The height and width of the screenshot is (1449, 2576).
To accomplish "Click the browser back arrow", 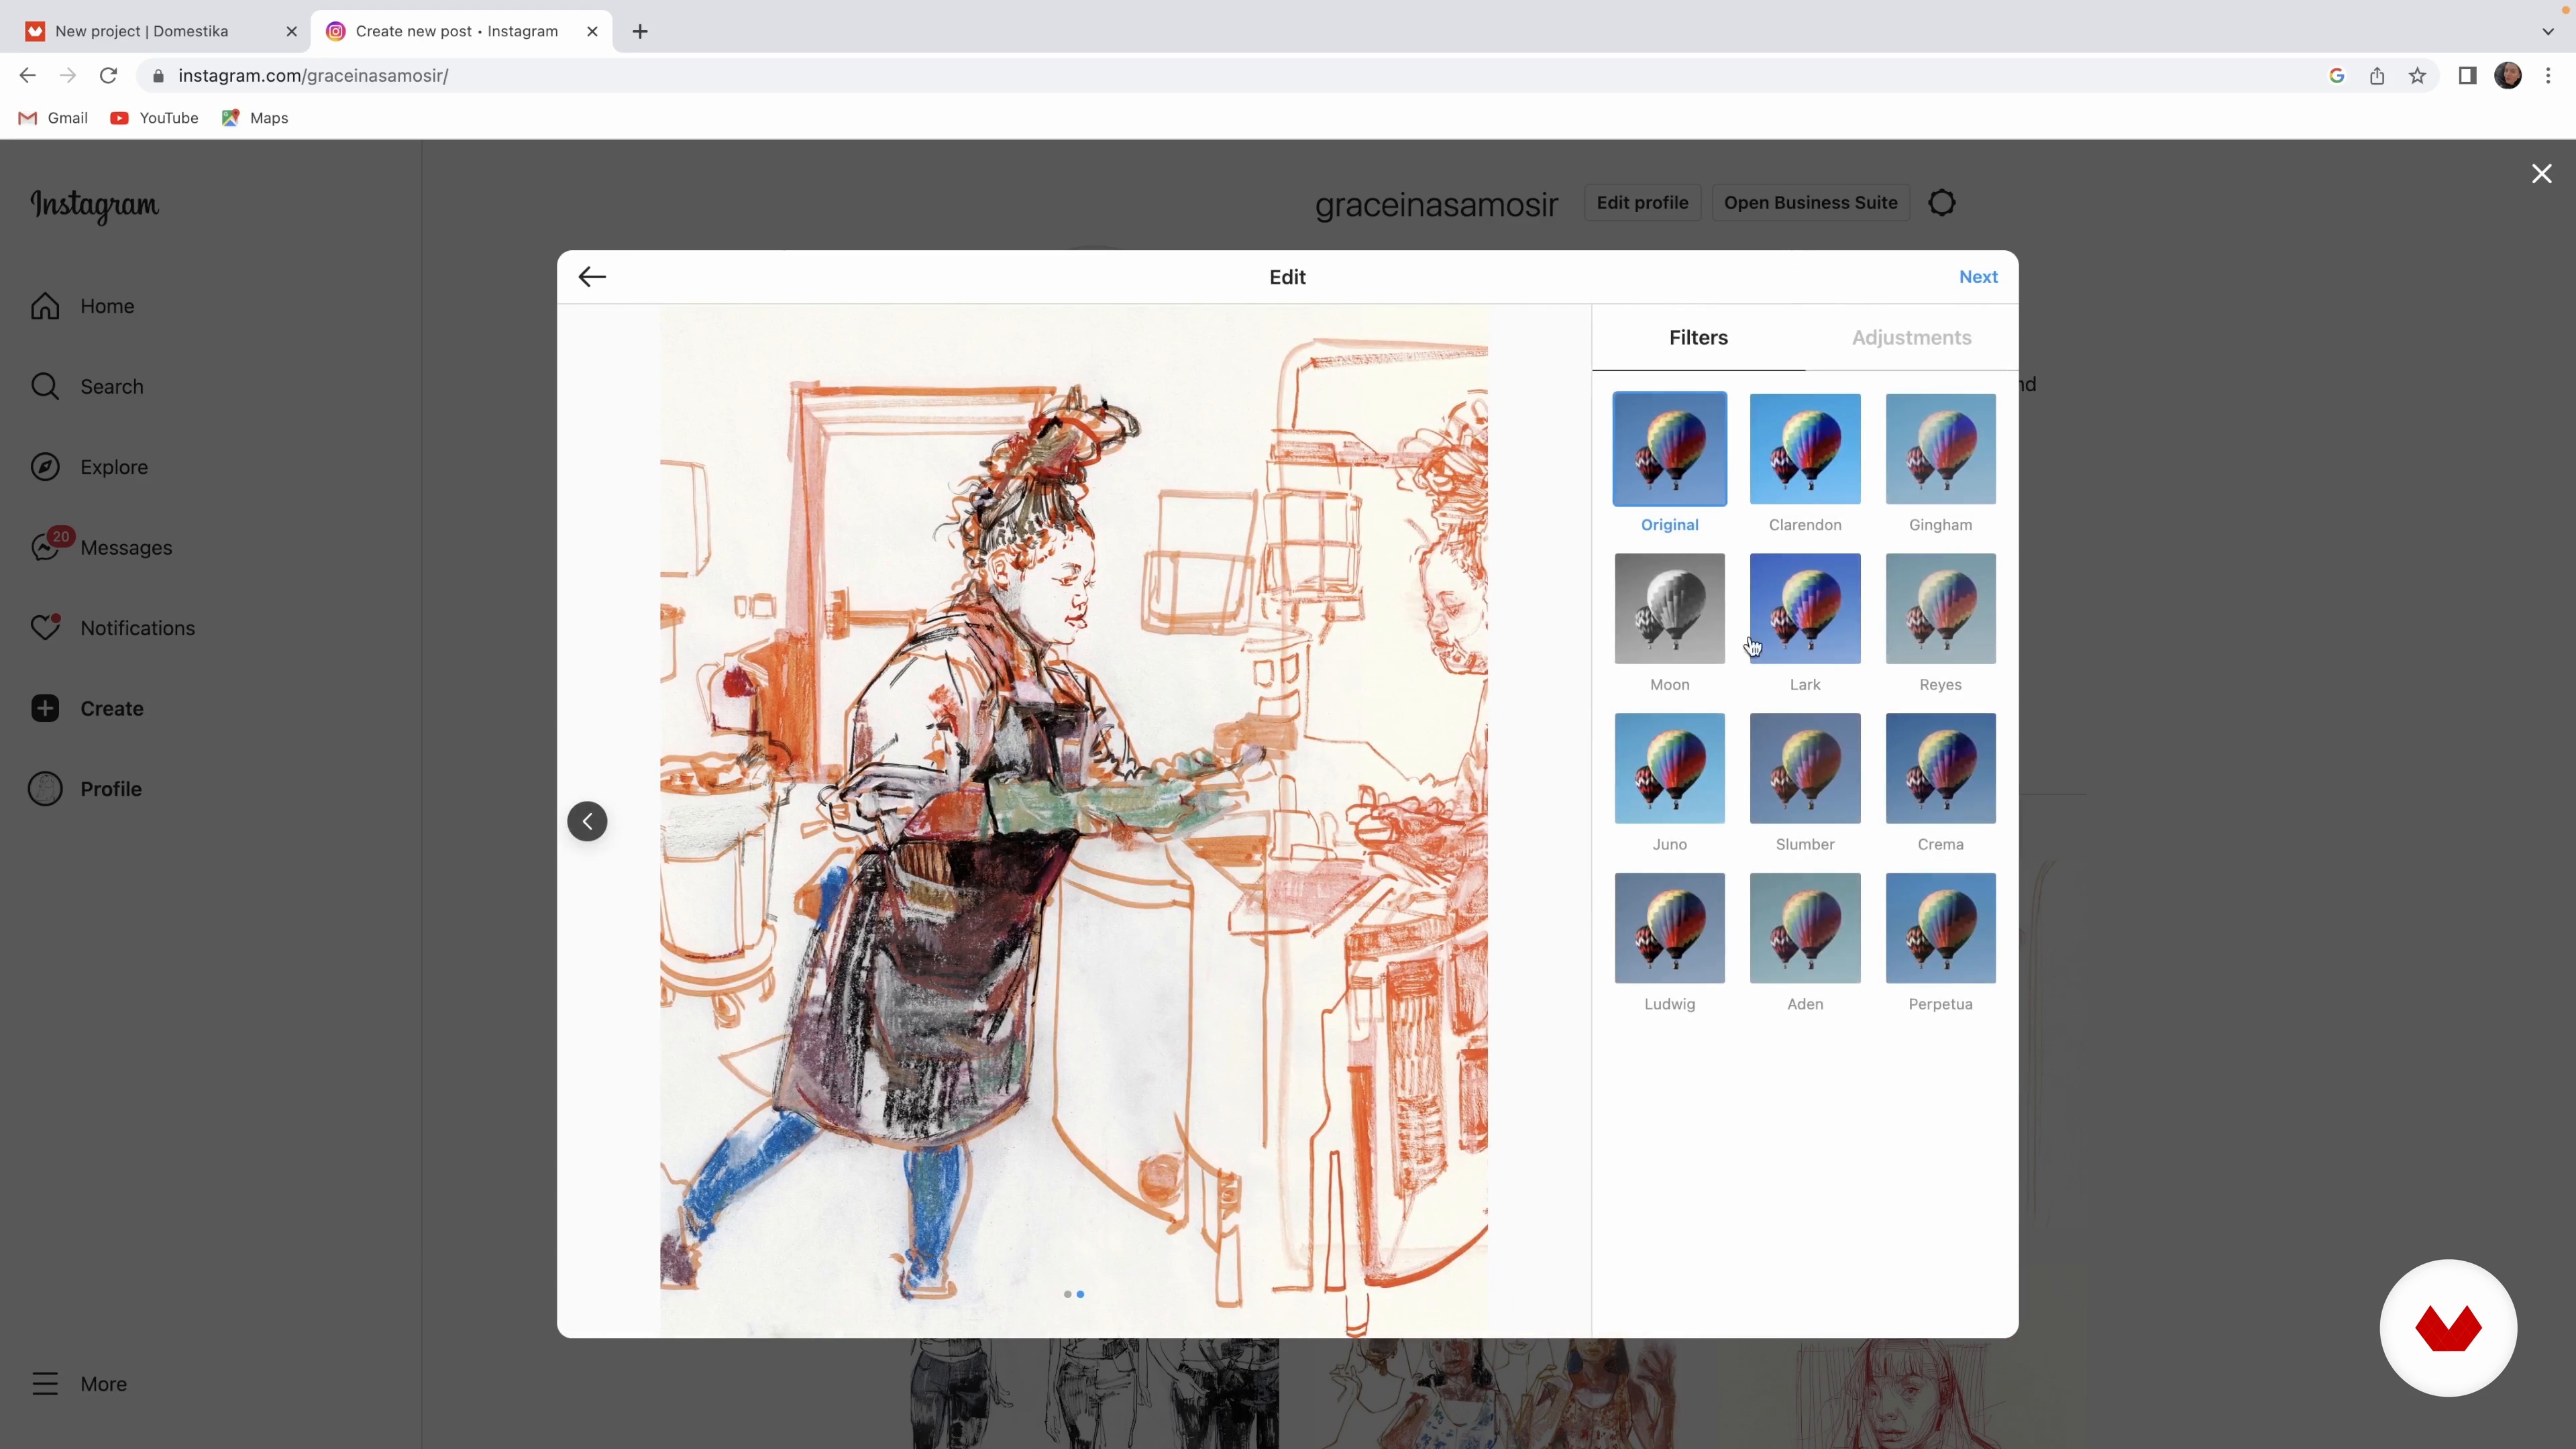I will click(27, 75).
